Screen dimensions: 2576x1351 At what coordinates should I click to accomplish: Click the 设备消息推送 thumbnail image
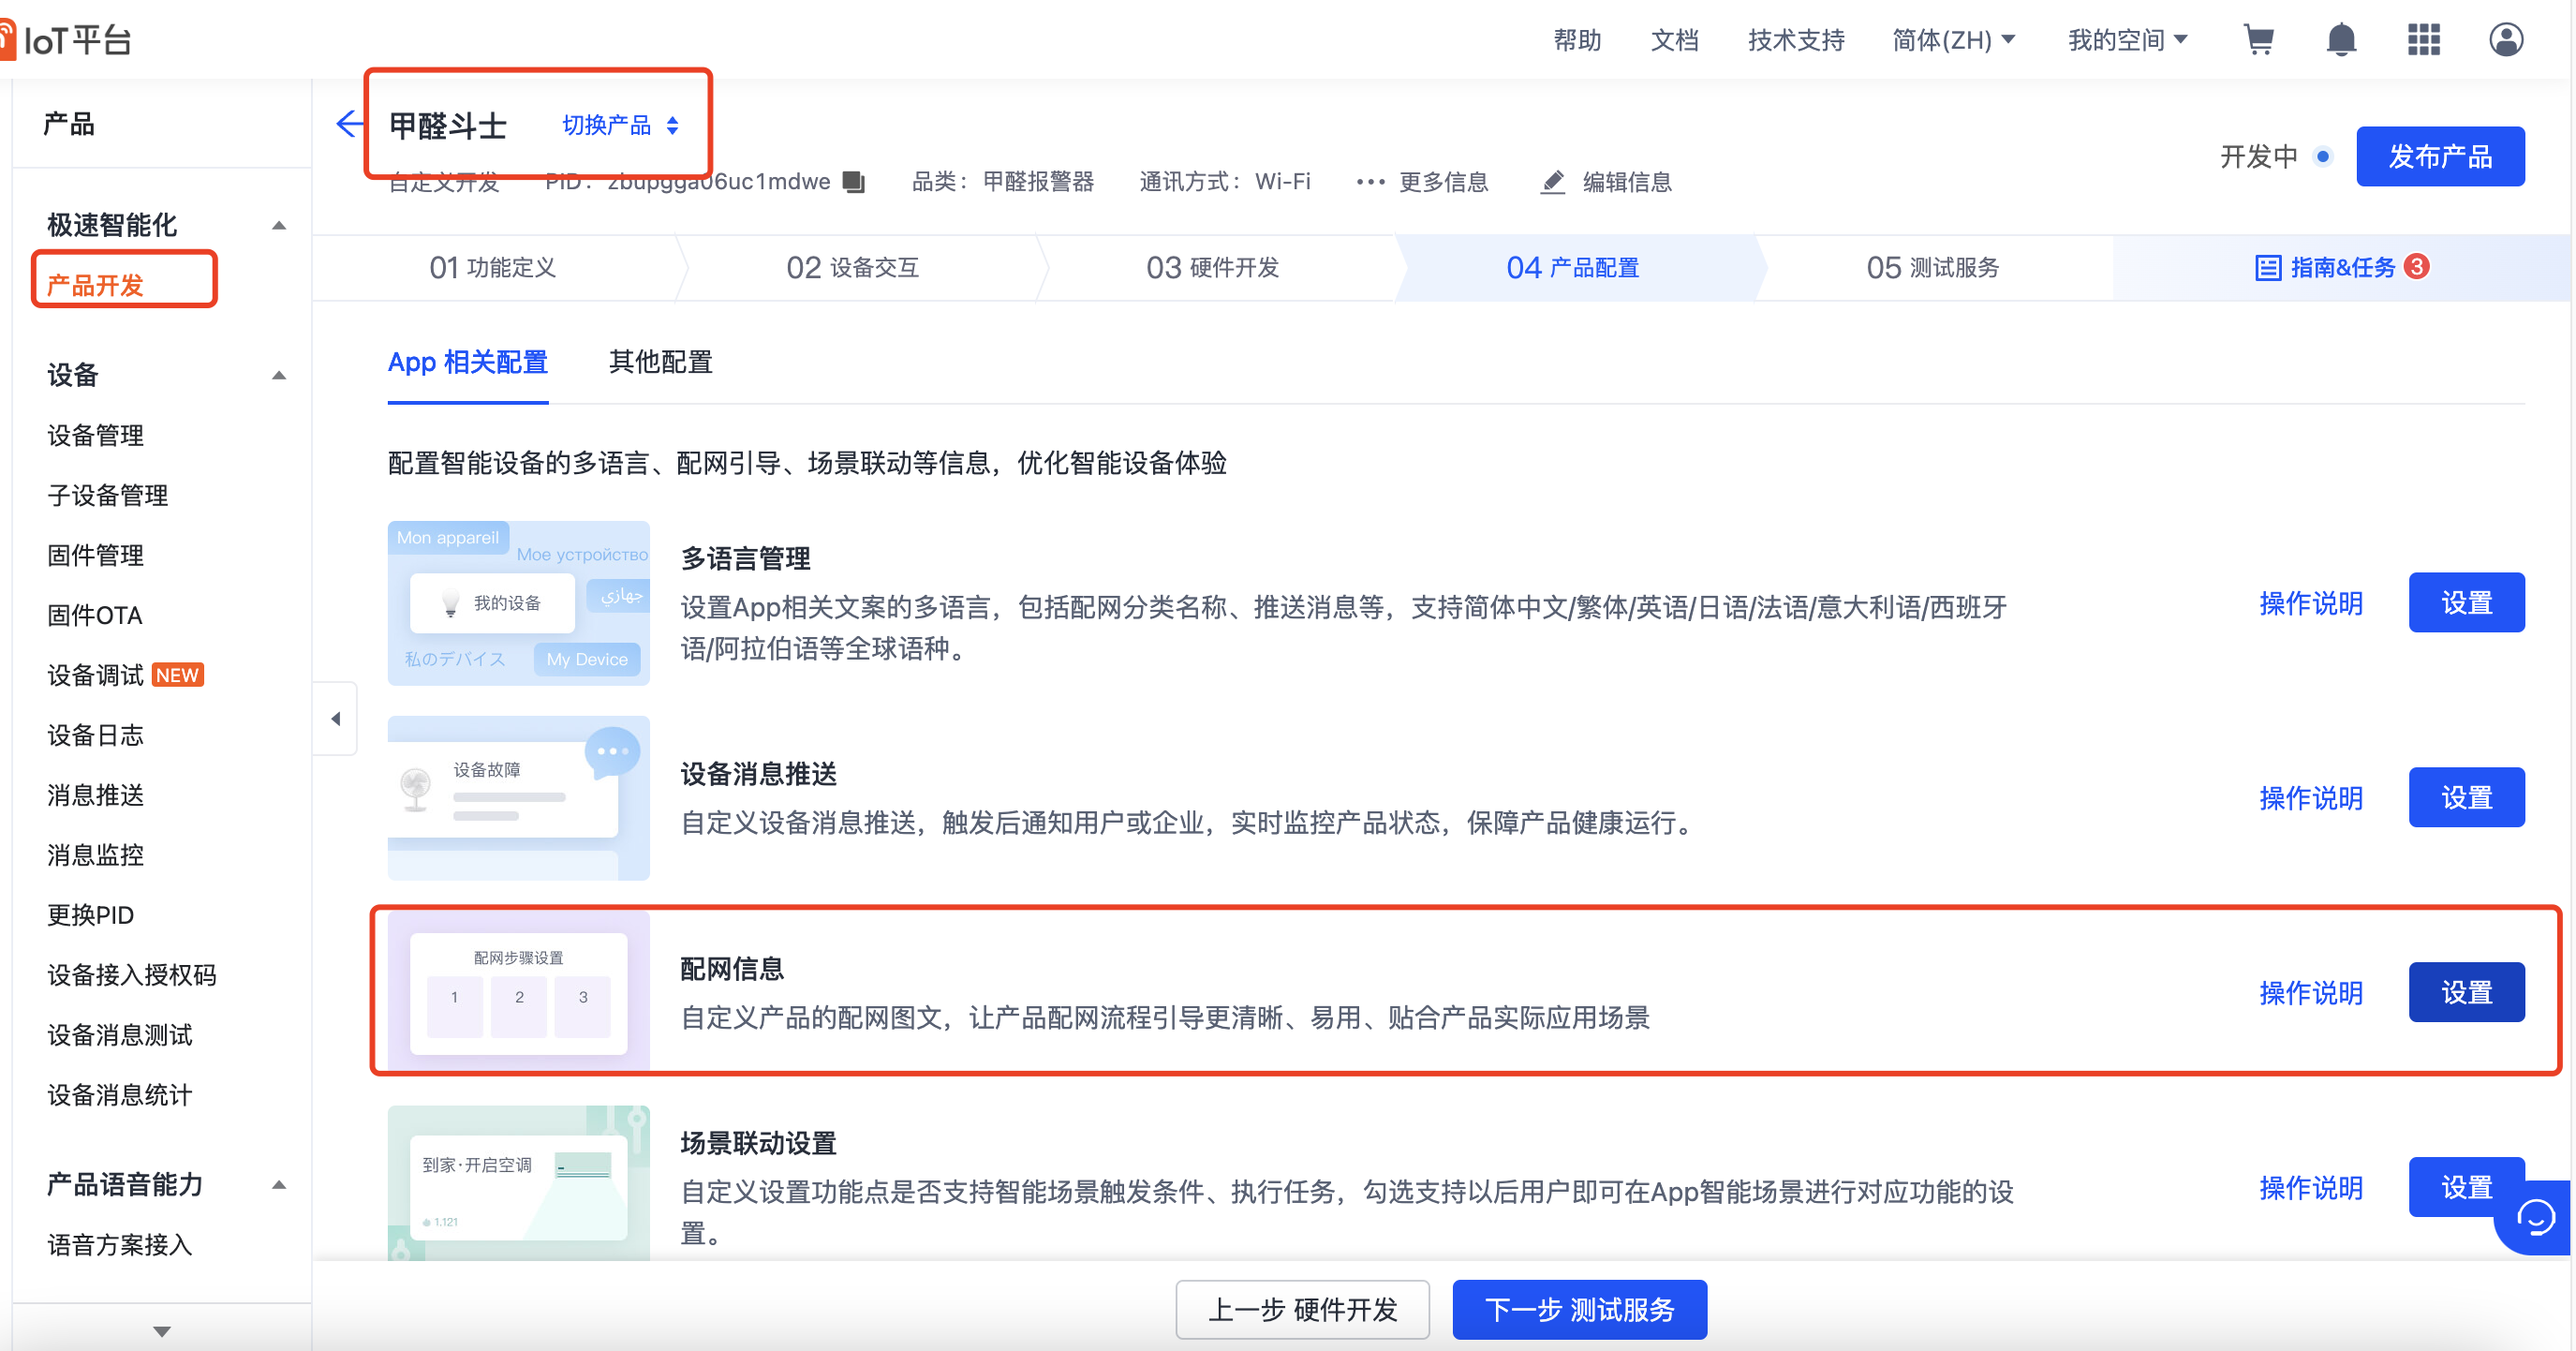[519, 798]
